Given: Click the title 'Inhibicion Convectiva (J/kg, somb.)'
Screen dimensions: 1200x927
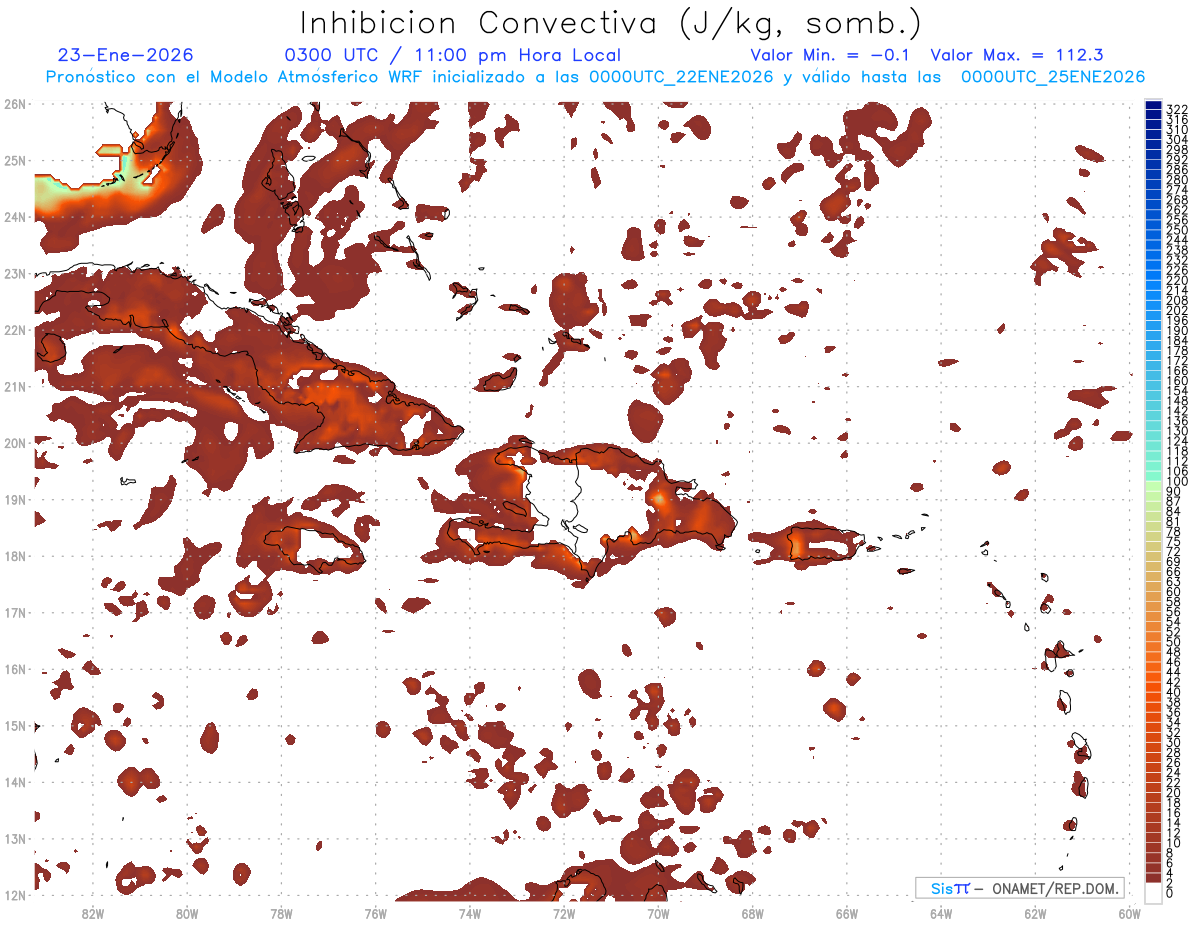Looking at the screenshot, I should point(611,24).
